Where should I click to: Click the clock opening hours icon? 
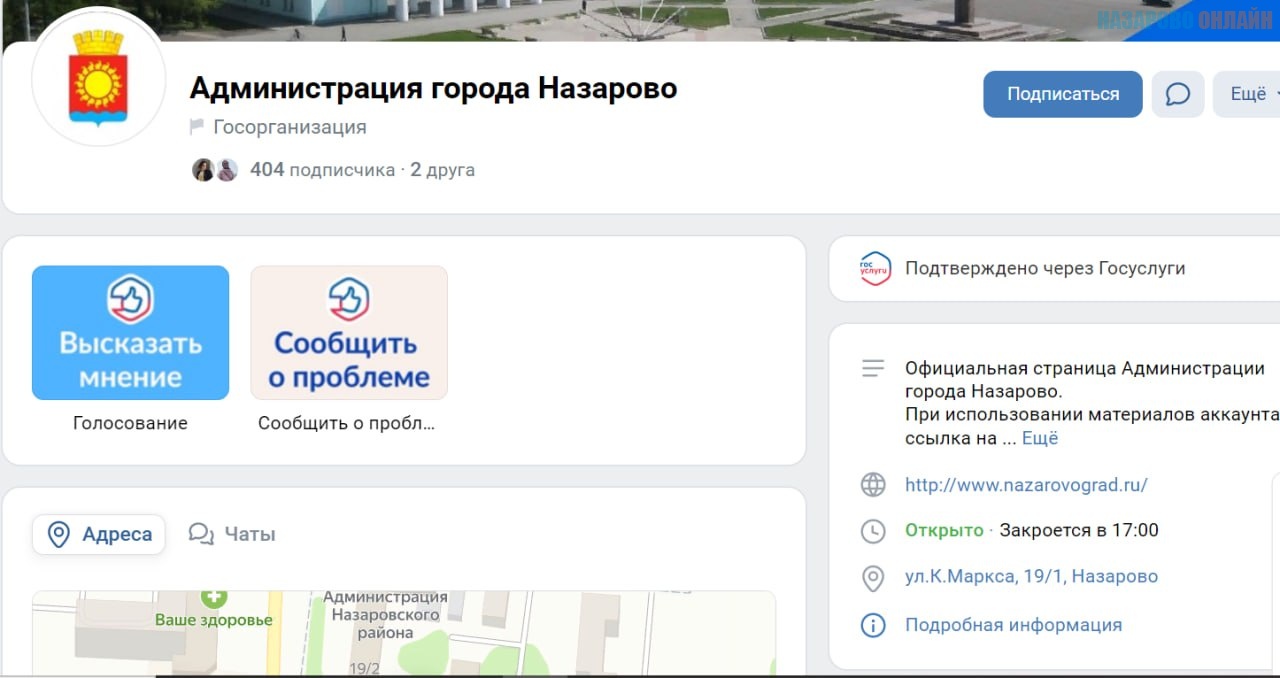873,531
